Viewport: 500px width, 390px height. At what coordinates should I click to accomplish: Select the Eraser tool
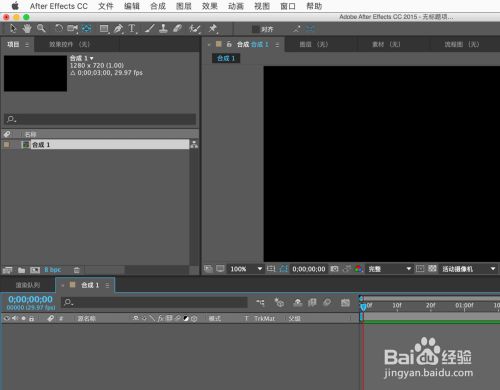pyautogui.click(x=177, y=29)
